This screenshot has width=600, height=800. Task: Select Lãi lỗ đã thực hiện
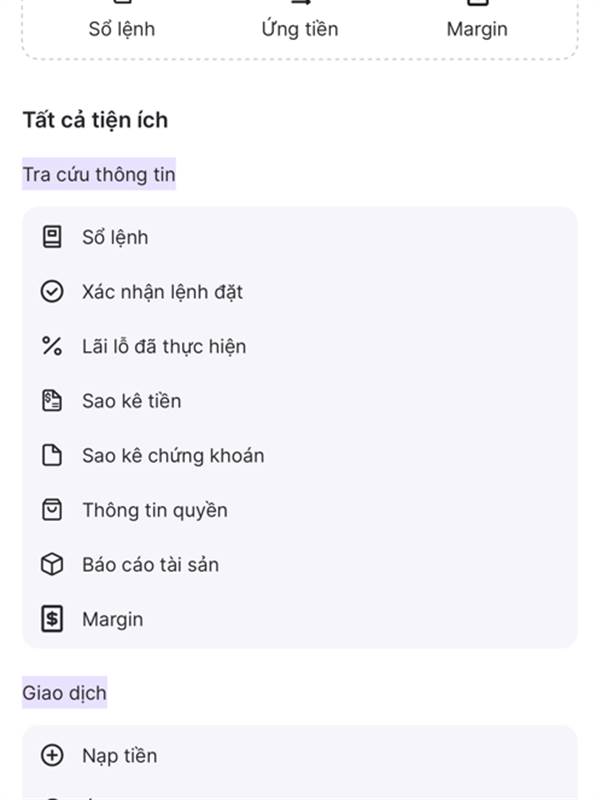[164, 346]
